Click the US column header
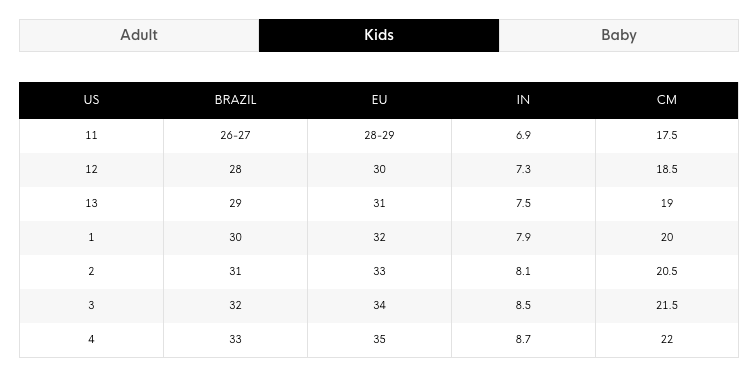The image size is (753, 378). pyautogui.click(x=91, y=100)
